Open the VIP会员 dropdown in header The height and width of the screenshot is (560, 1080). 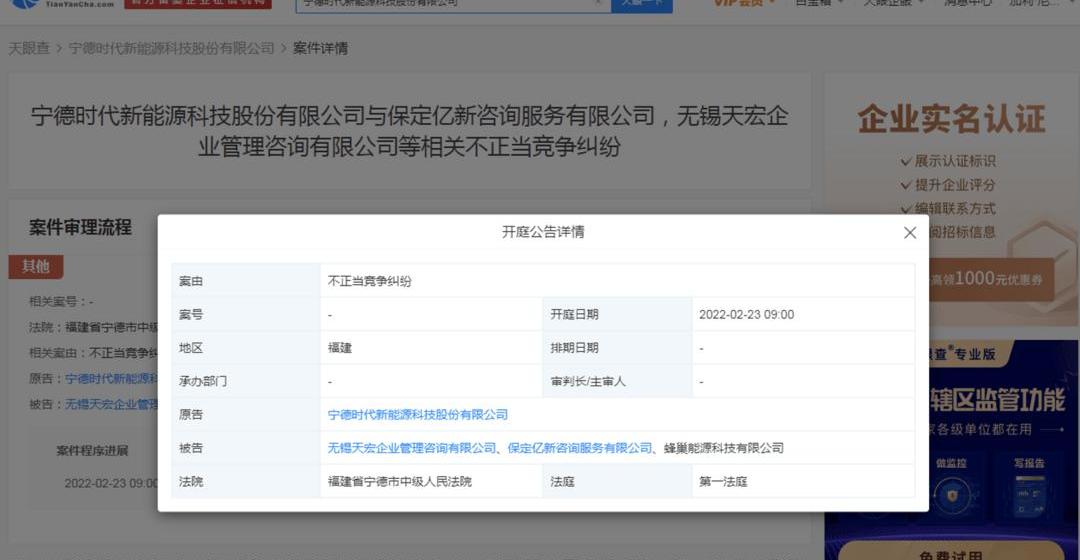(x=743, y=3)
